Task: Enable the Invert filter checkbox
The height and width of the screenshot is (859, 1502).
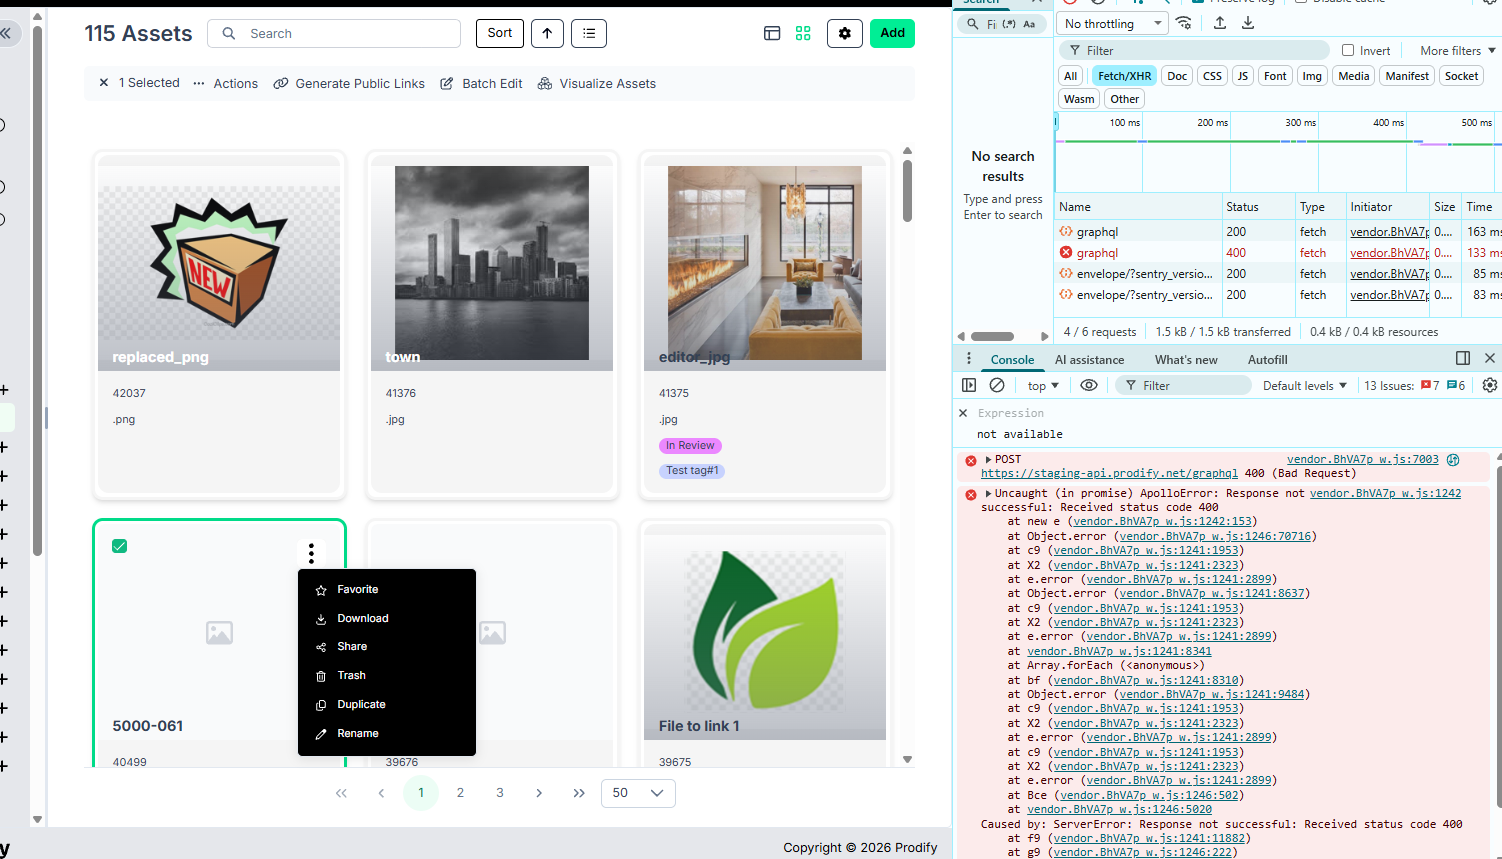Action: coord(1348,50)
